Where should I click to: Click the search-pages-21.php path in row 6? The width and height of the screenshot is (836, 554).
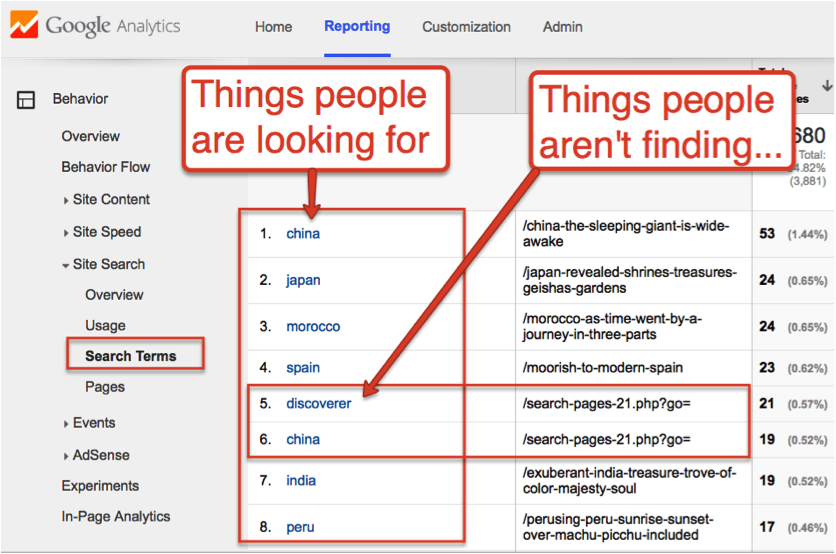607,439
